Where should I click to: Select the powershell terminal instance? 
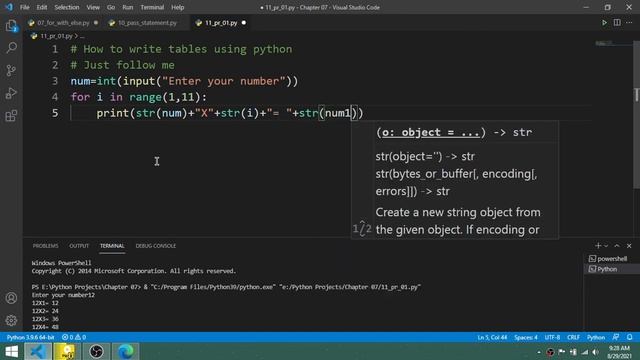[608, 259]
